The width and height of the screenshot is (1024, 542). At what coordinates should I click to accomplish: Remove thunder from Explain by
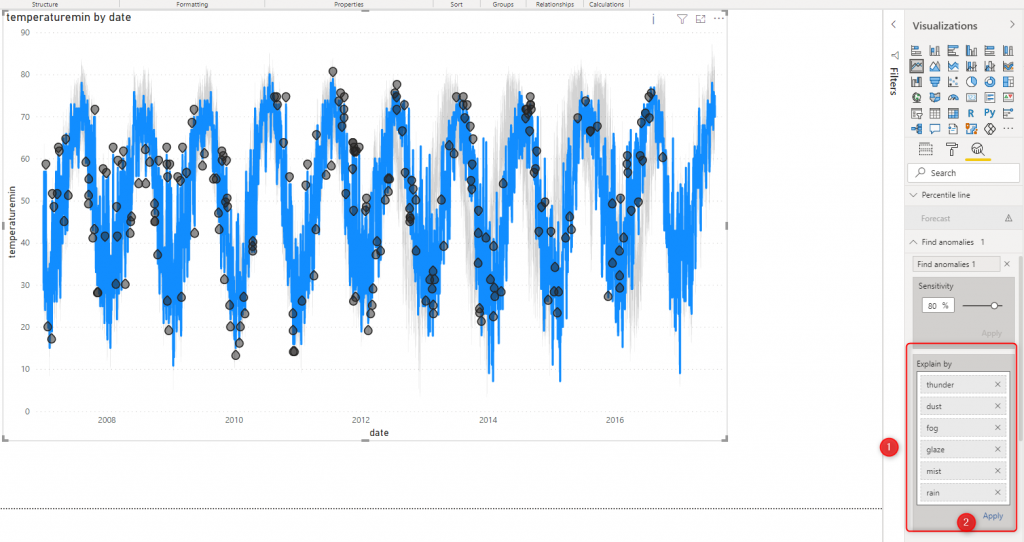[x=998, y=385]
